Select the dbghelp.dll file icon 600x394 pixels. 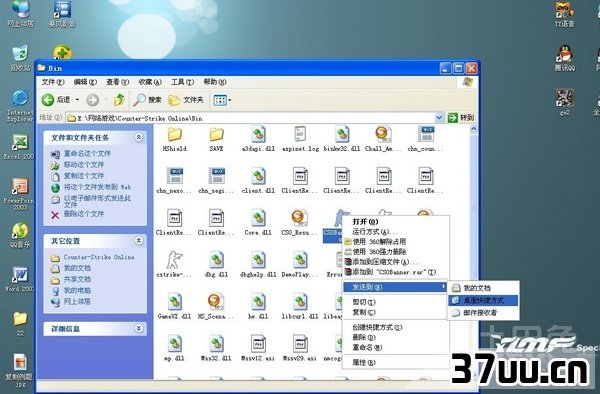258,260
